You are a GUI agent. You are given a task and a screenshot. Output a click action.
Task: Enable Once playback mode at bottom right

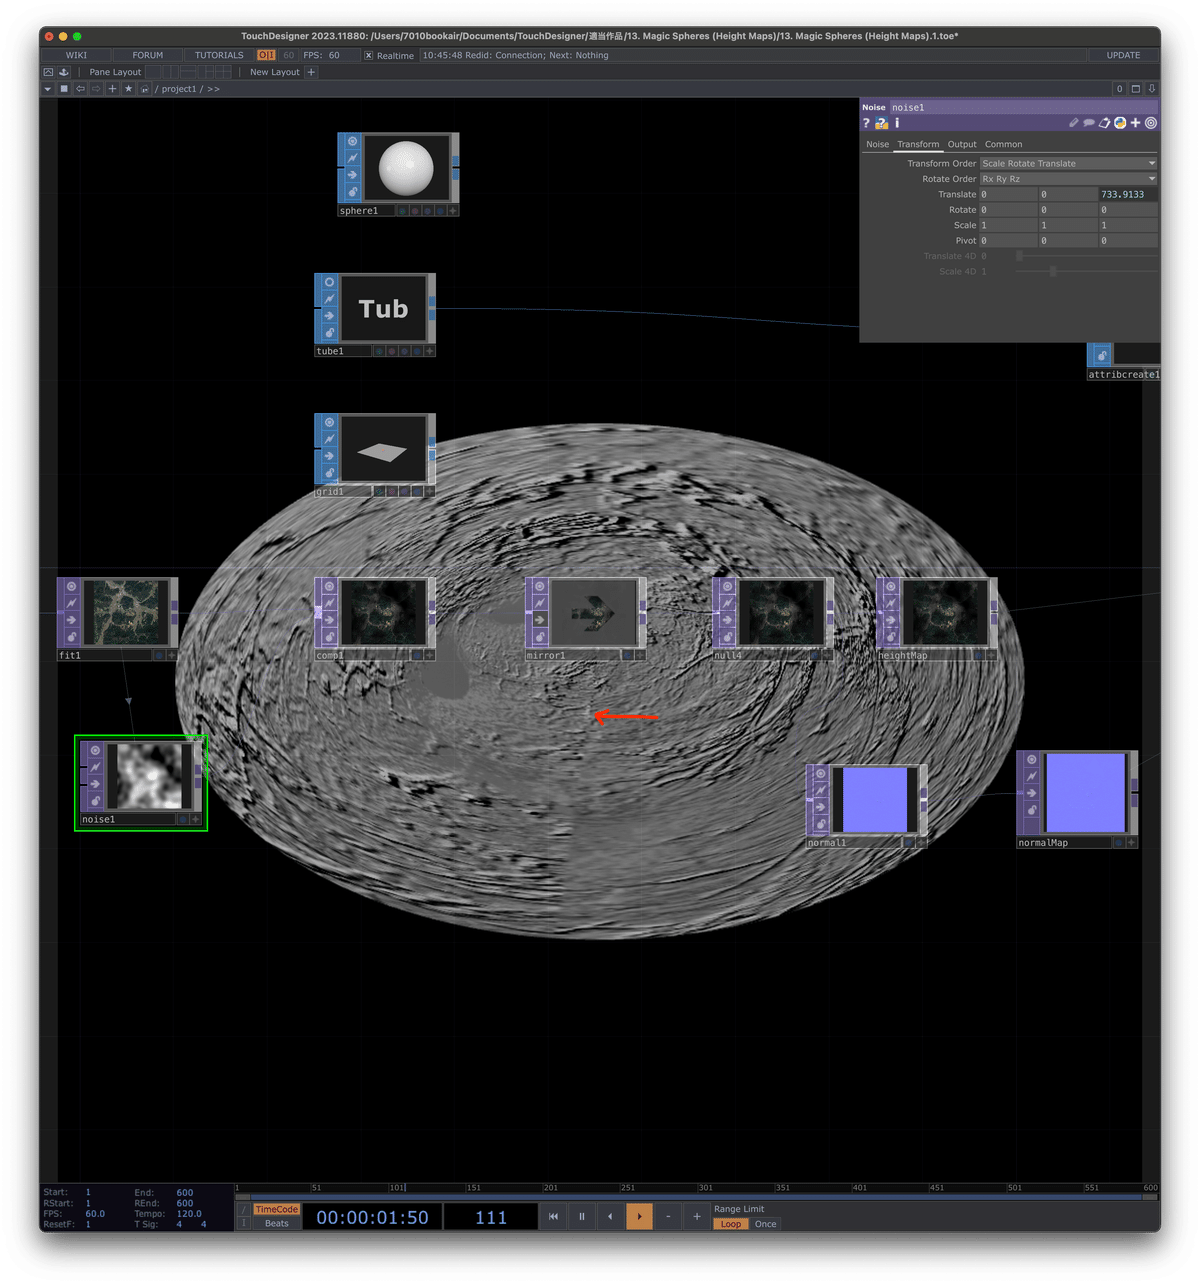coord(765,1224)
